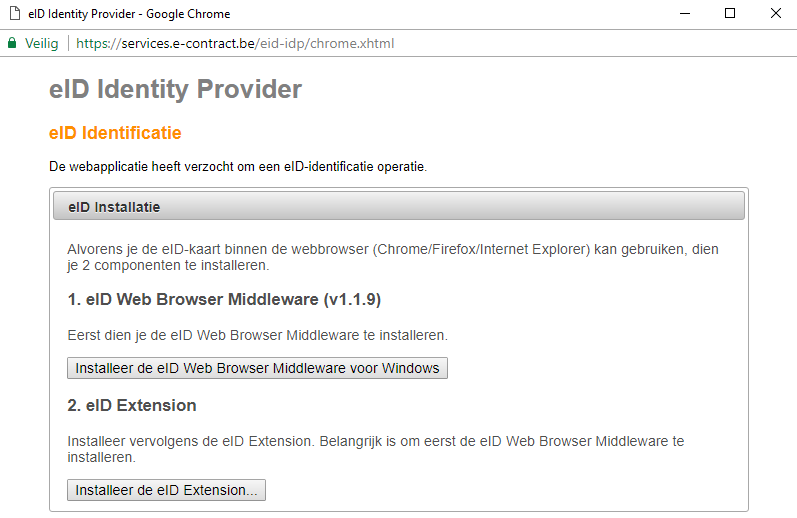Click the 2. eID Extension heading

[x=132, y=406]
